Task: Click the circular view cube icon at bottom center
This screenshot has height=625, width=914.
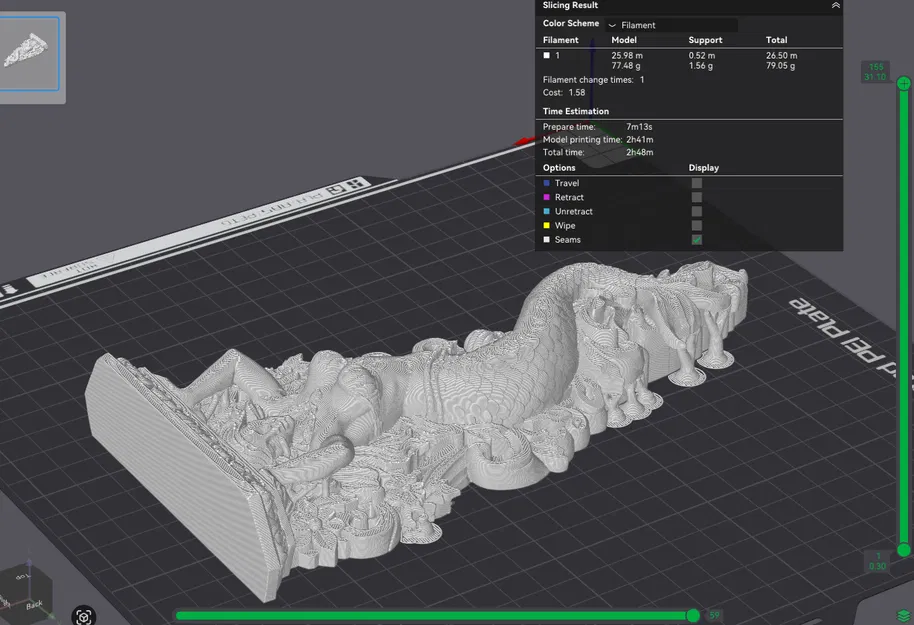Action: [84, 617]
